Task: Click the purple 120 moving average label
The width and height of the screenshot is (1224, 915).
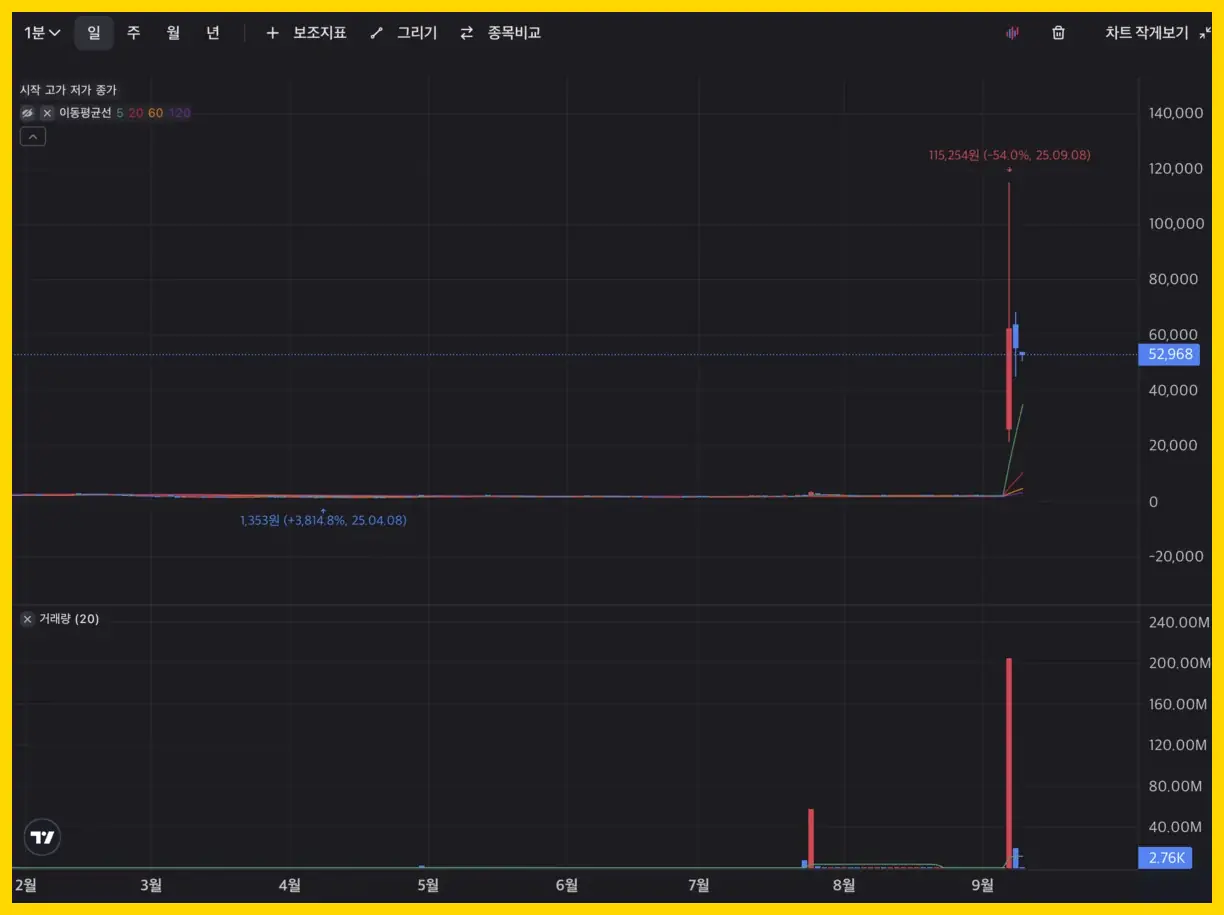Action: click(x=180, y=113)
